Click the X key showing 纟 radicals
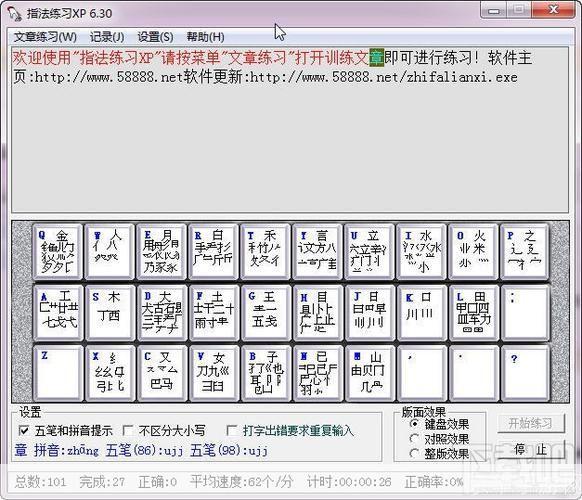582x500 pixels. 109,373
